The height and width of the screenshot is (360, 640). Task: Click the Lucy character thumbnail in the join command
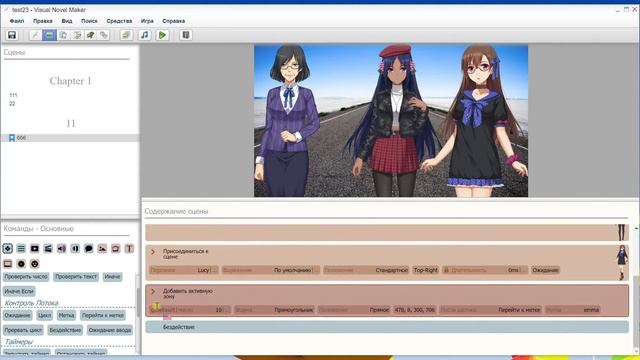point(622,262)
